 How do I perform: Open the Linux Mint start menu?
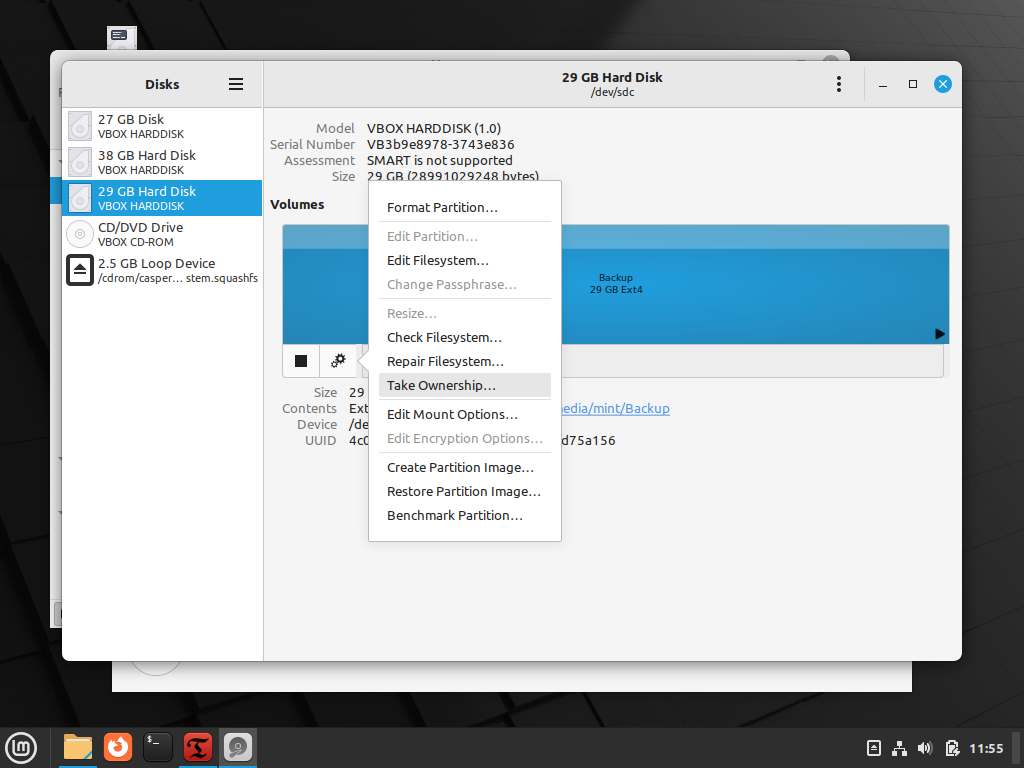(21, 748)
